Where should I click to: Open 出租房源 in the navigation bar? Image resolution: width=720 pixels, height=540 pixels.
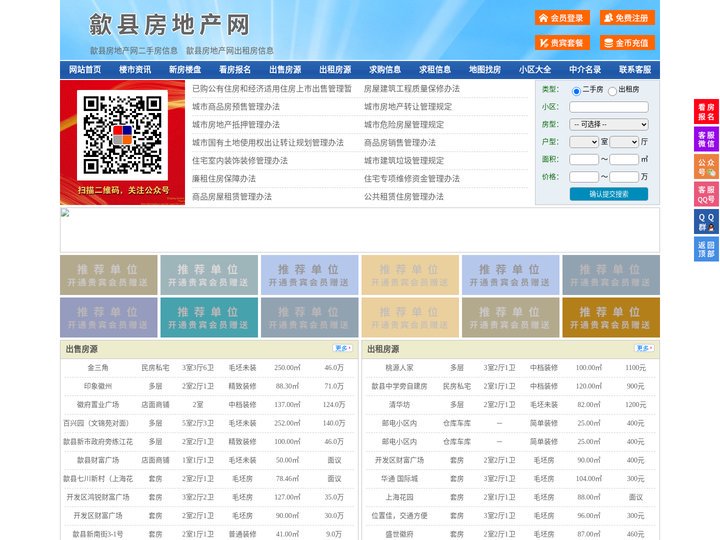pos(335,70)
